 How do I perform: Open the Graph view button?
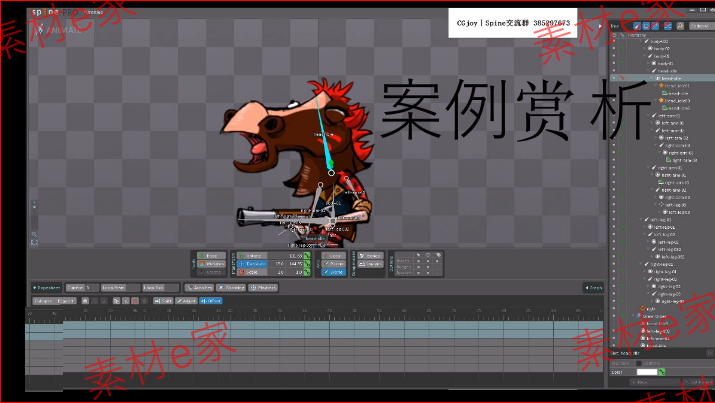click(x=594, y=288)
